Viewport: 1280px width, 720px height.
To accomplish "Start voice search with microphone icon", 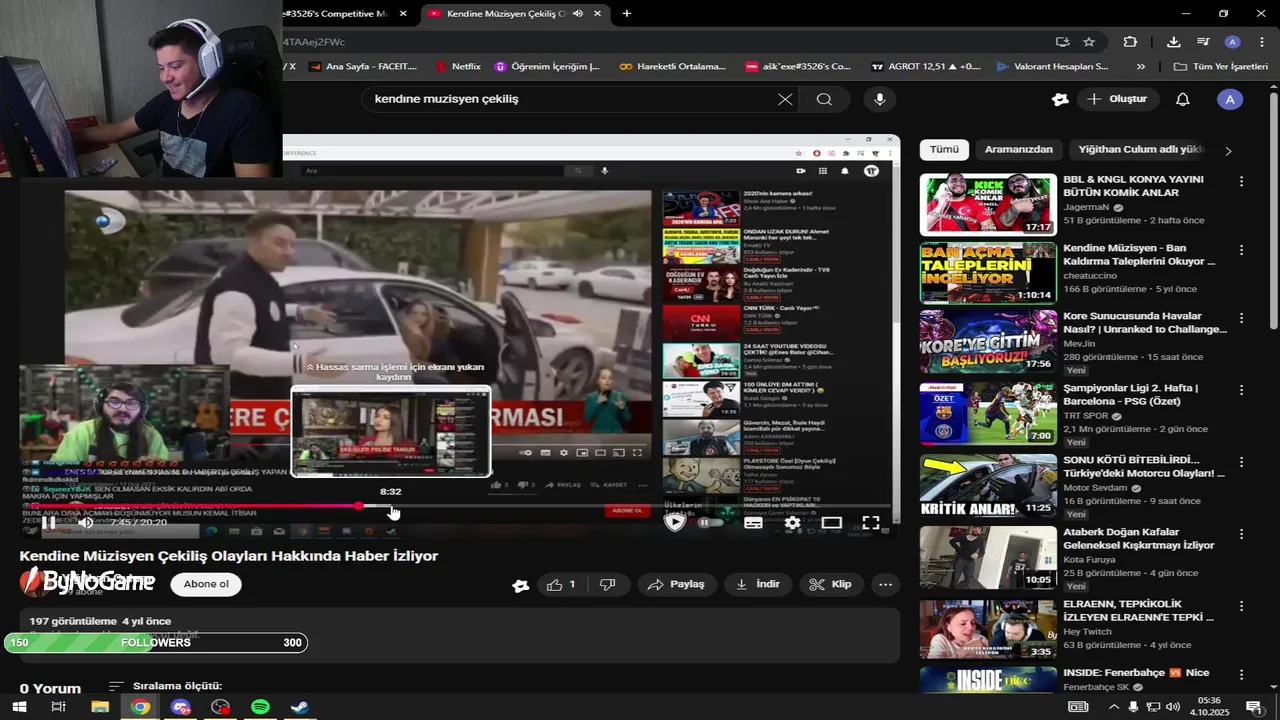I will click(x=880, y=99).
